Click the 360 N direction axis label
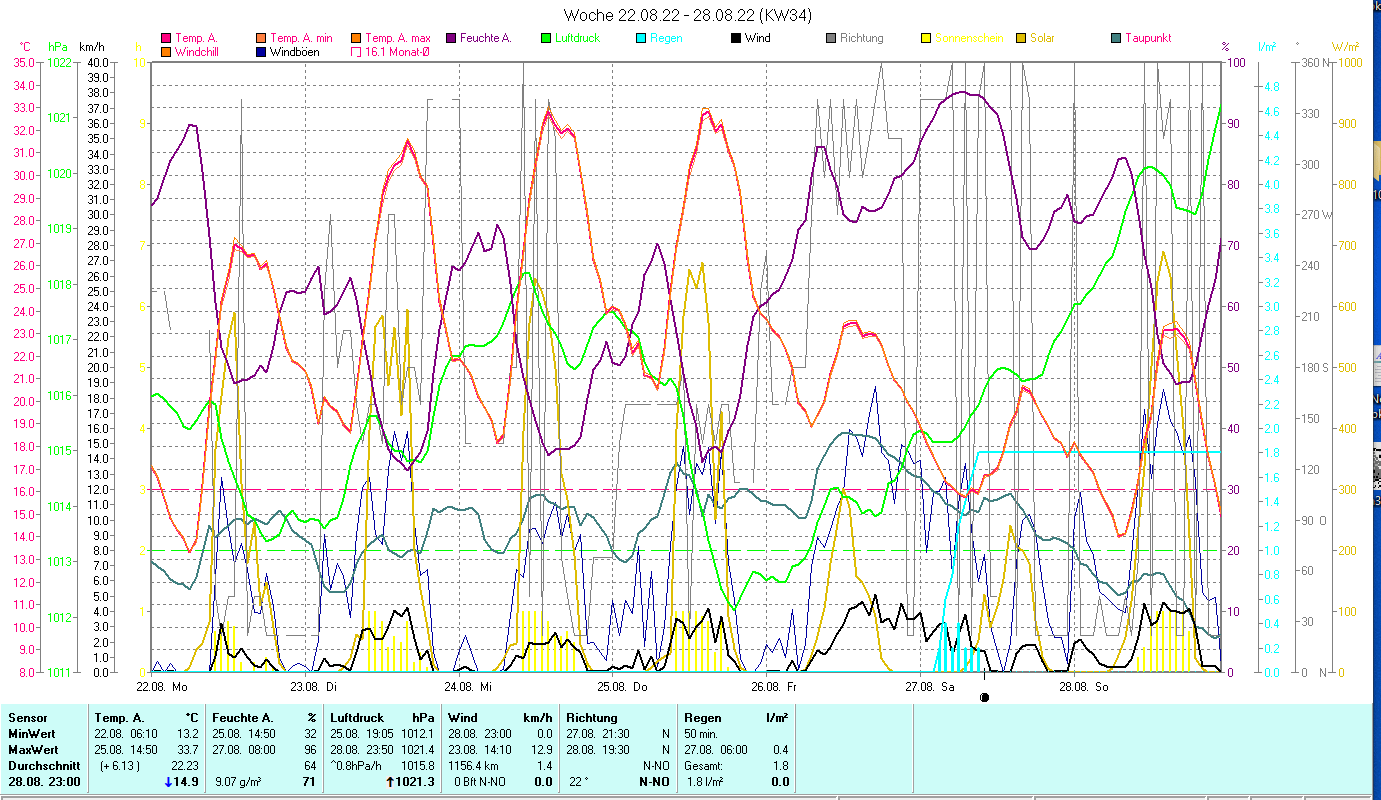1381x800 pixels. (x=1314, y=62)
